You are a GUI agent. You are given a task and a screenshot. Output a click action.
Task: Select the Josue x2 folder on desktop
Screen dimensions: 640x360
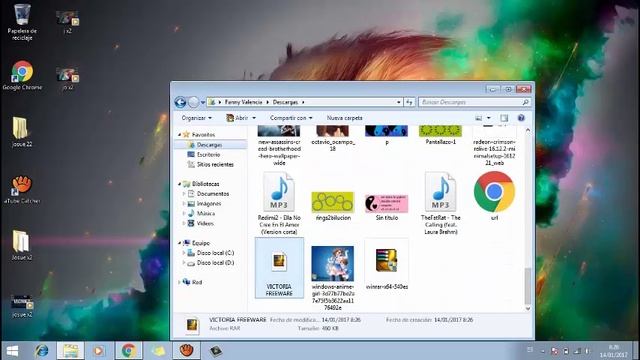(22, 245)
